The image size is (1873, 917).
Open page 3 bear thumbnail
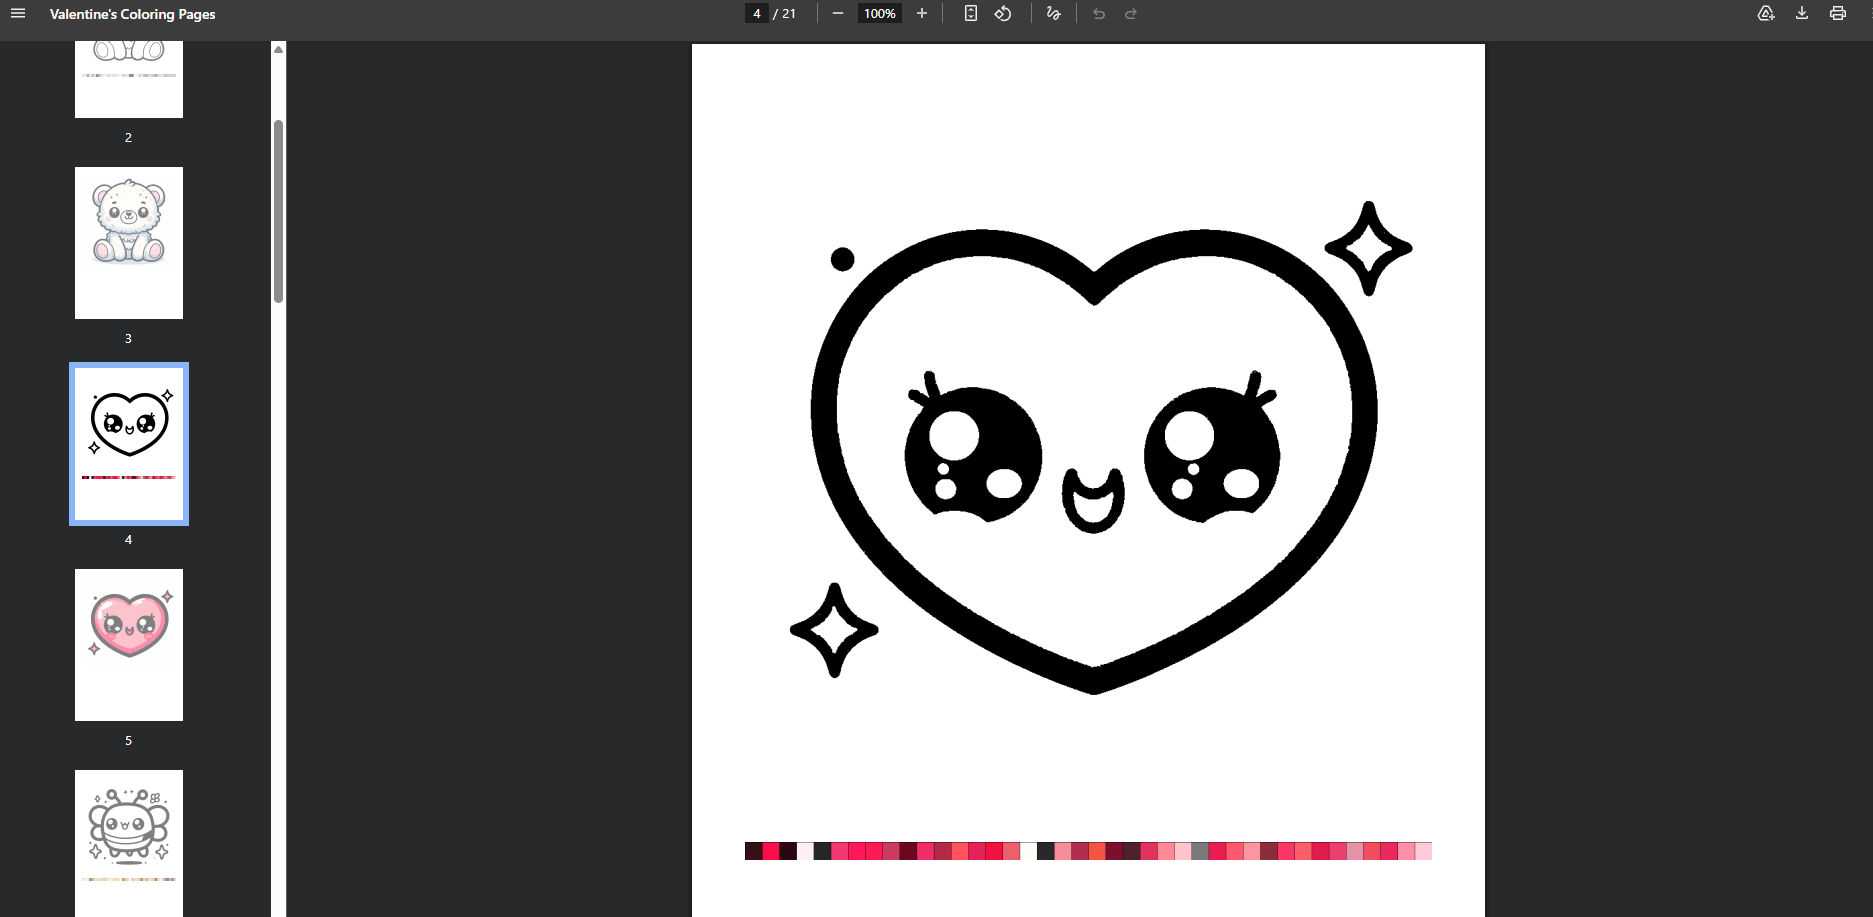[129, 243]
